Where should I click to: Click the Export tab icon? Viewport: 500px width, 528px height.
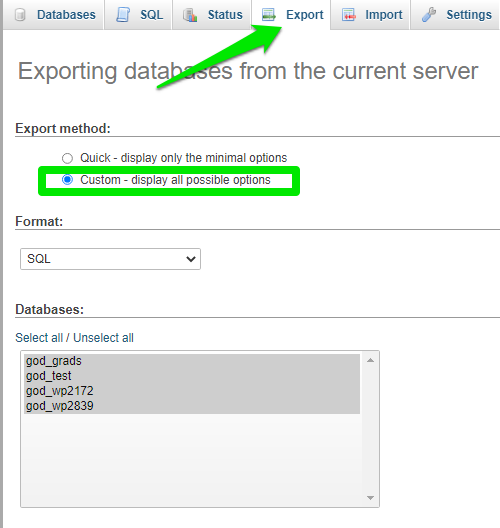[x=269, y=15]
